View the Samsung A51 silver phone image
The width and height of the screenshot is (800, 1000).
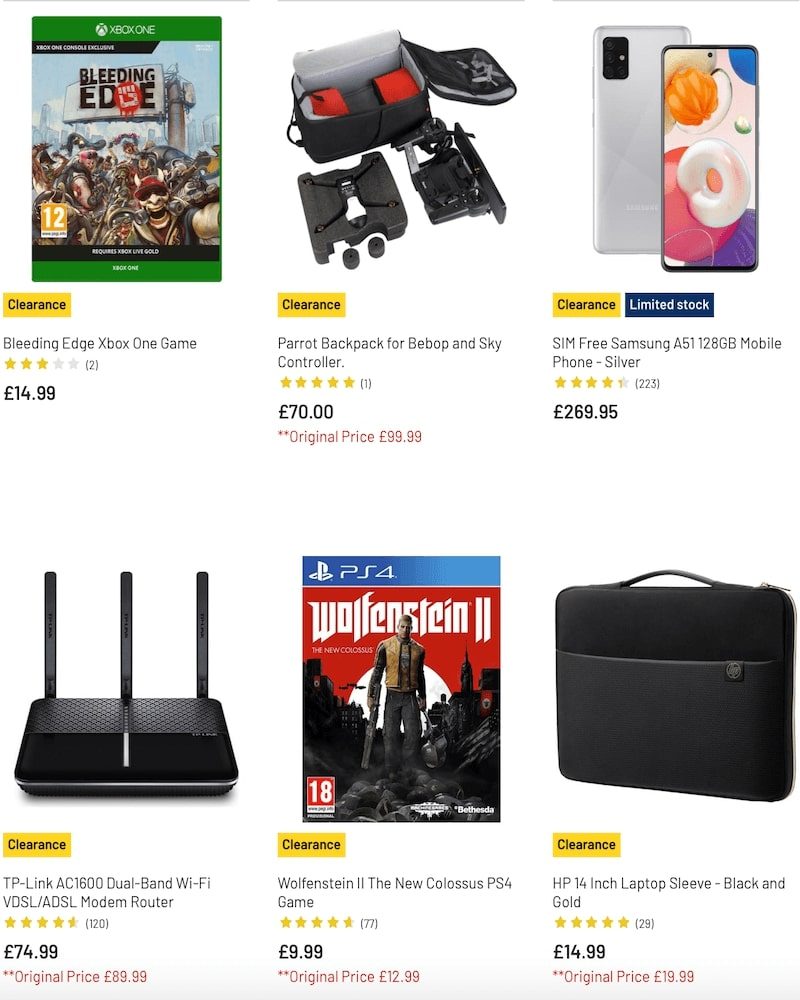click(x=675, y=149)
